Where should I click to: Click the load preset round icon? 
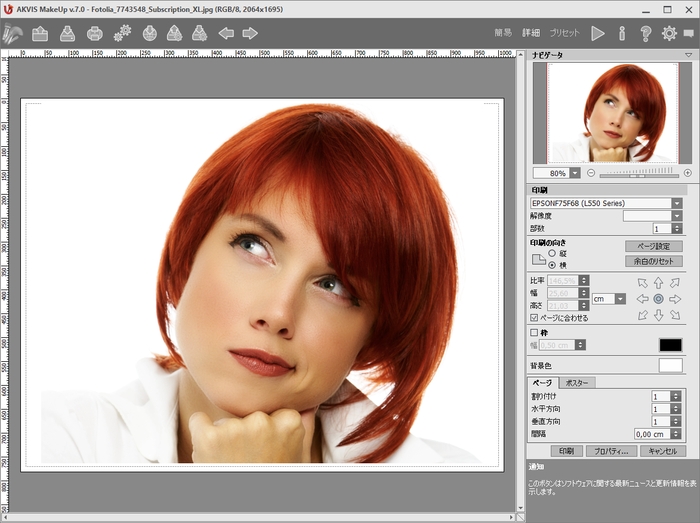click(x=150, y=33)
